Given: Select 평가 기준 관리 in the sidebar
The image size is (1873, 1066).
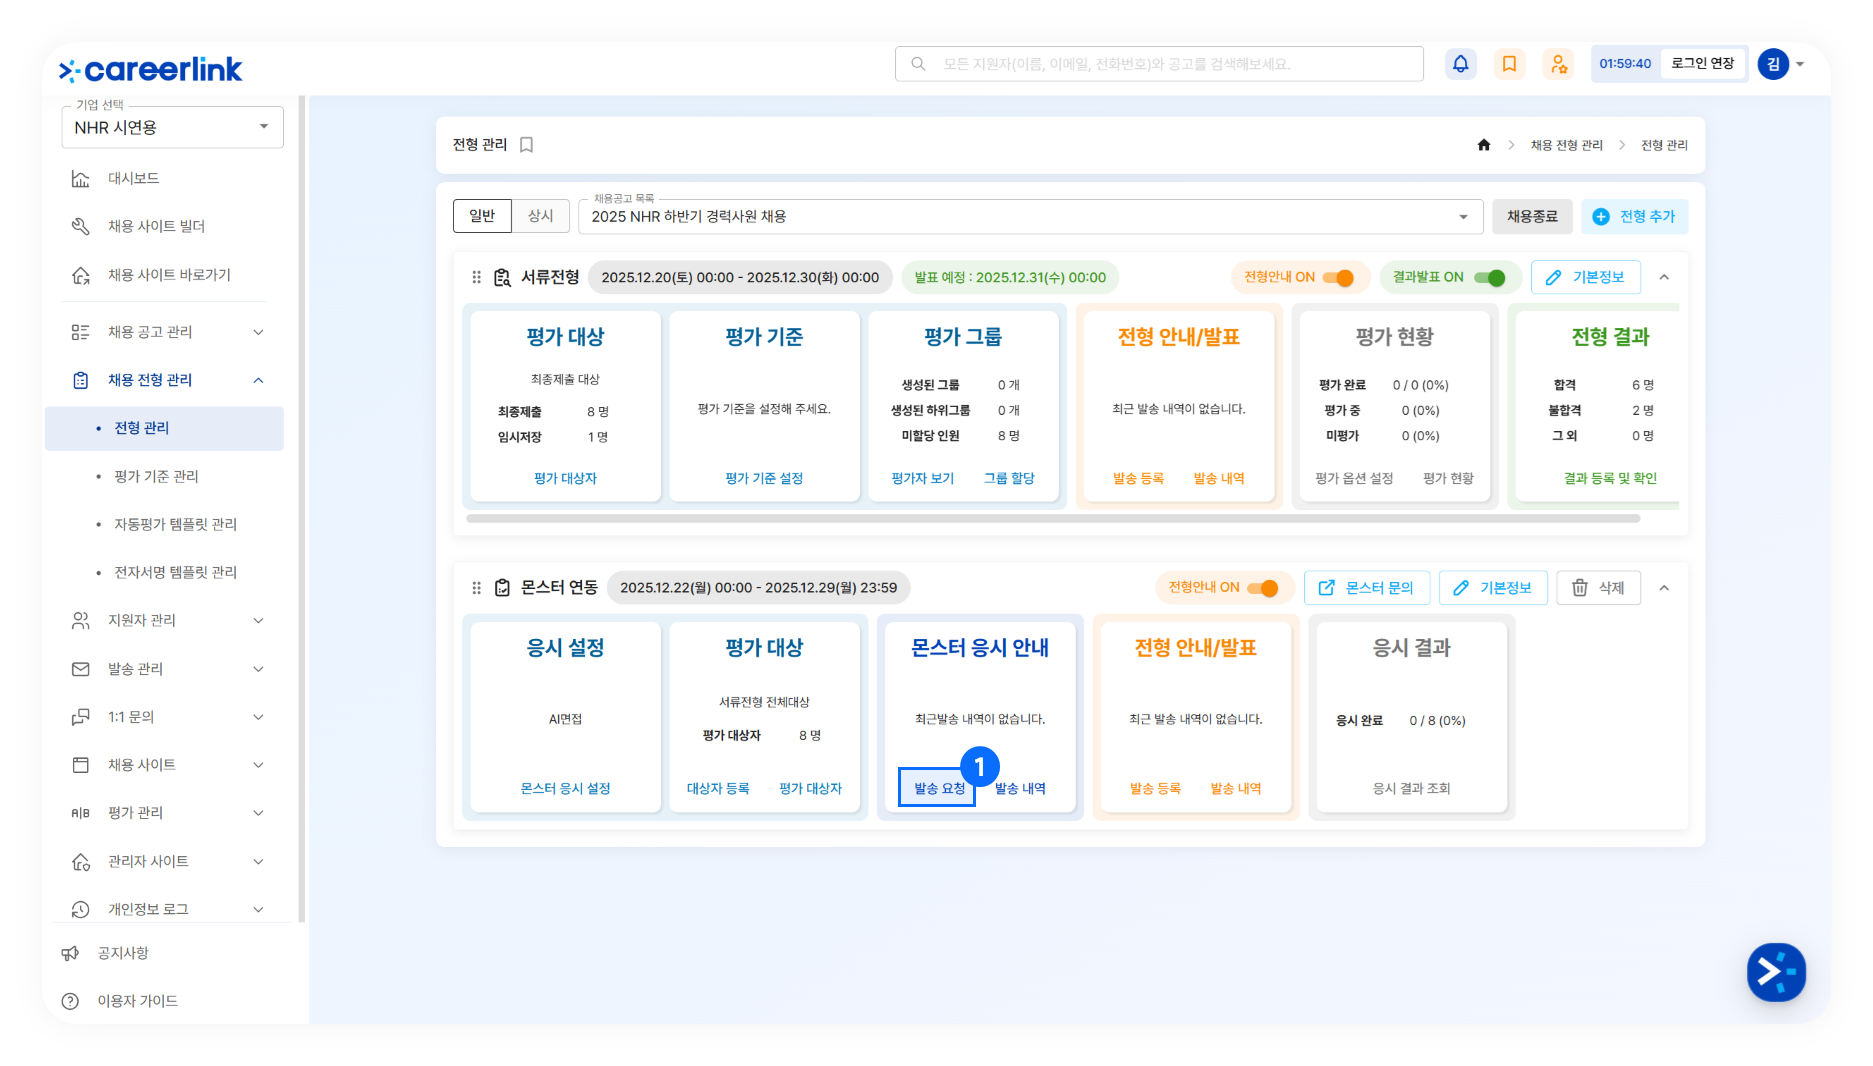Looking at the screenshot, I should [156, 476].
